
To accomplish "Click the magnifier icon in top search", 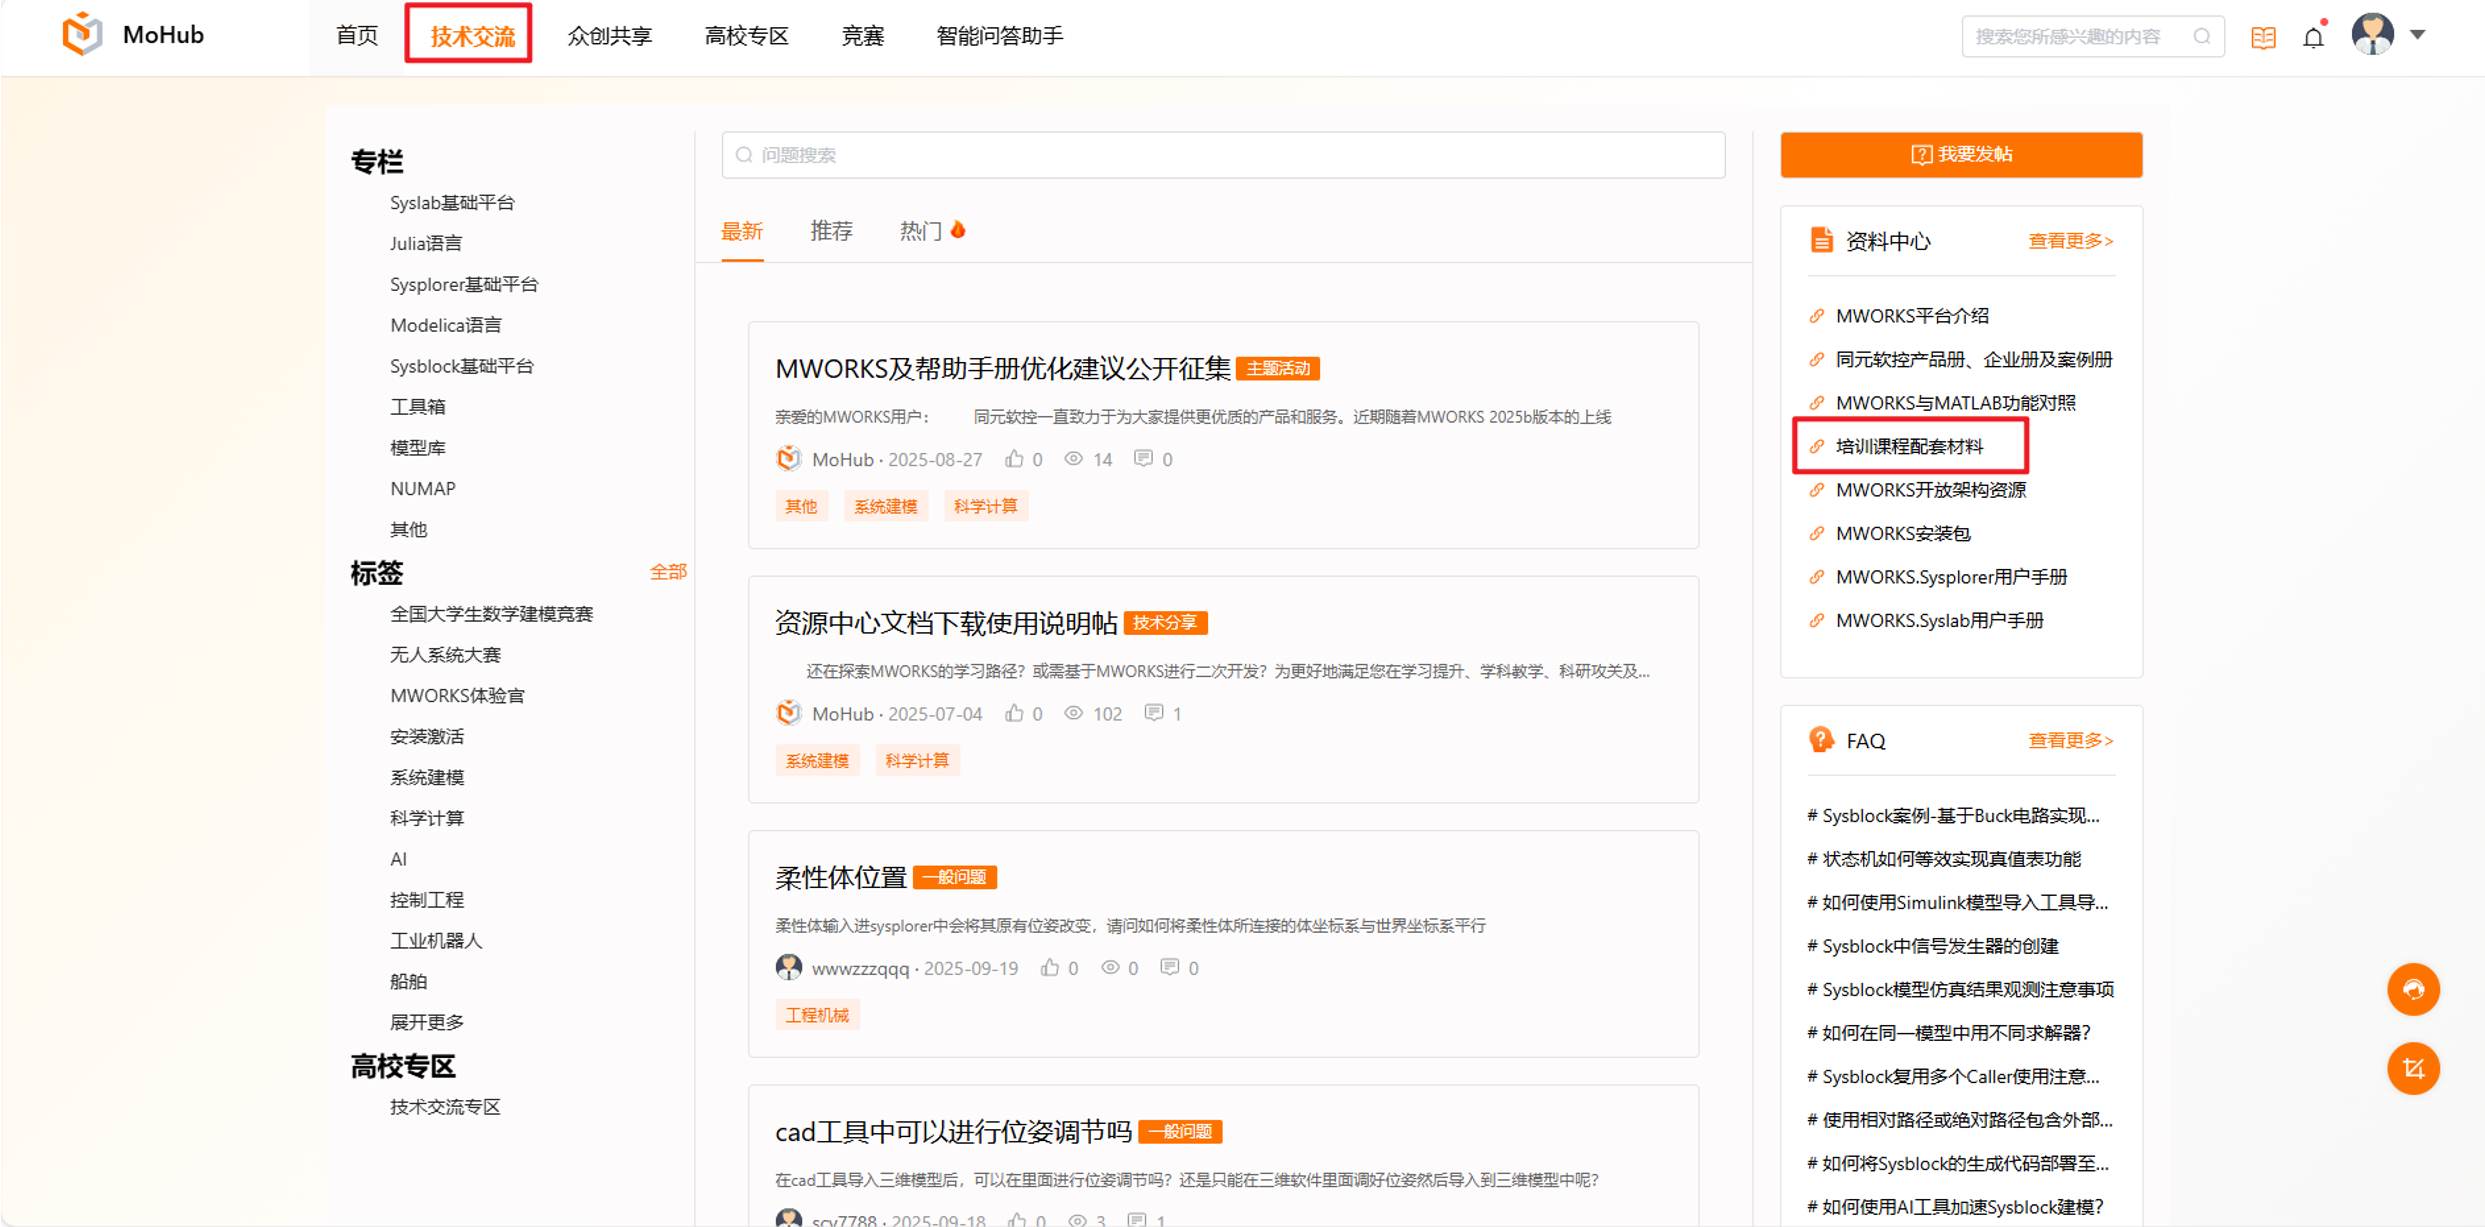I will [2202, 37].
